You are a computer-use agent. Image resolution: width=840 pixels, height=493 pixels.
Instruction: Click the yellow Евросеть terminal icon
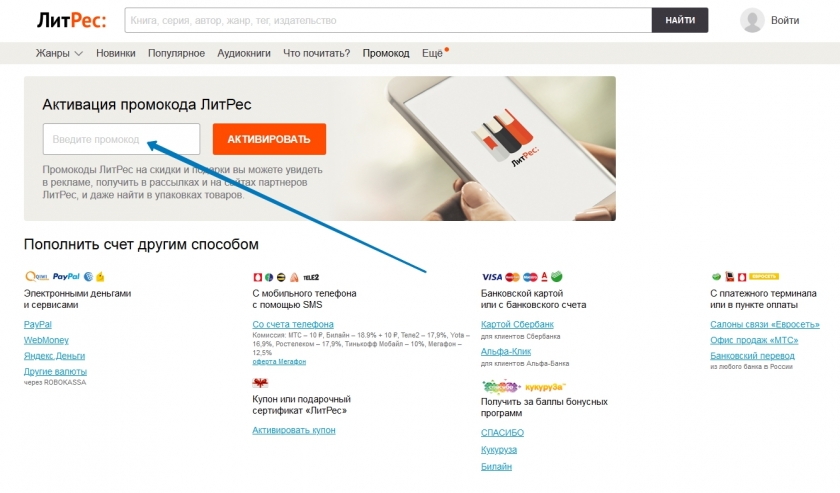pyautogui.click(x=763, y=277)
